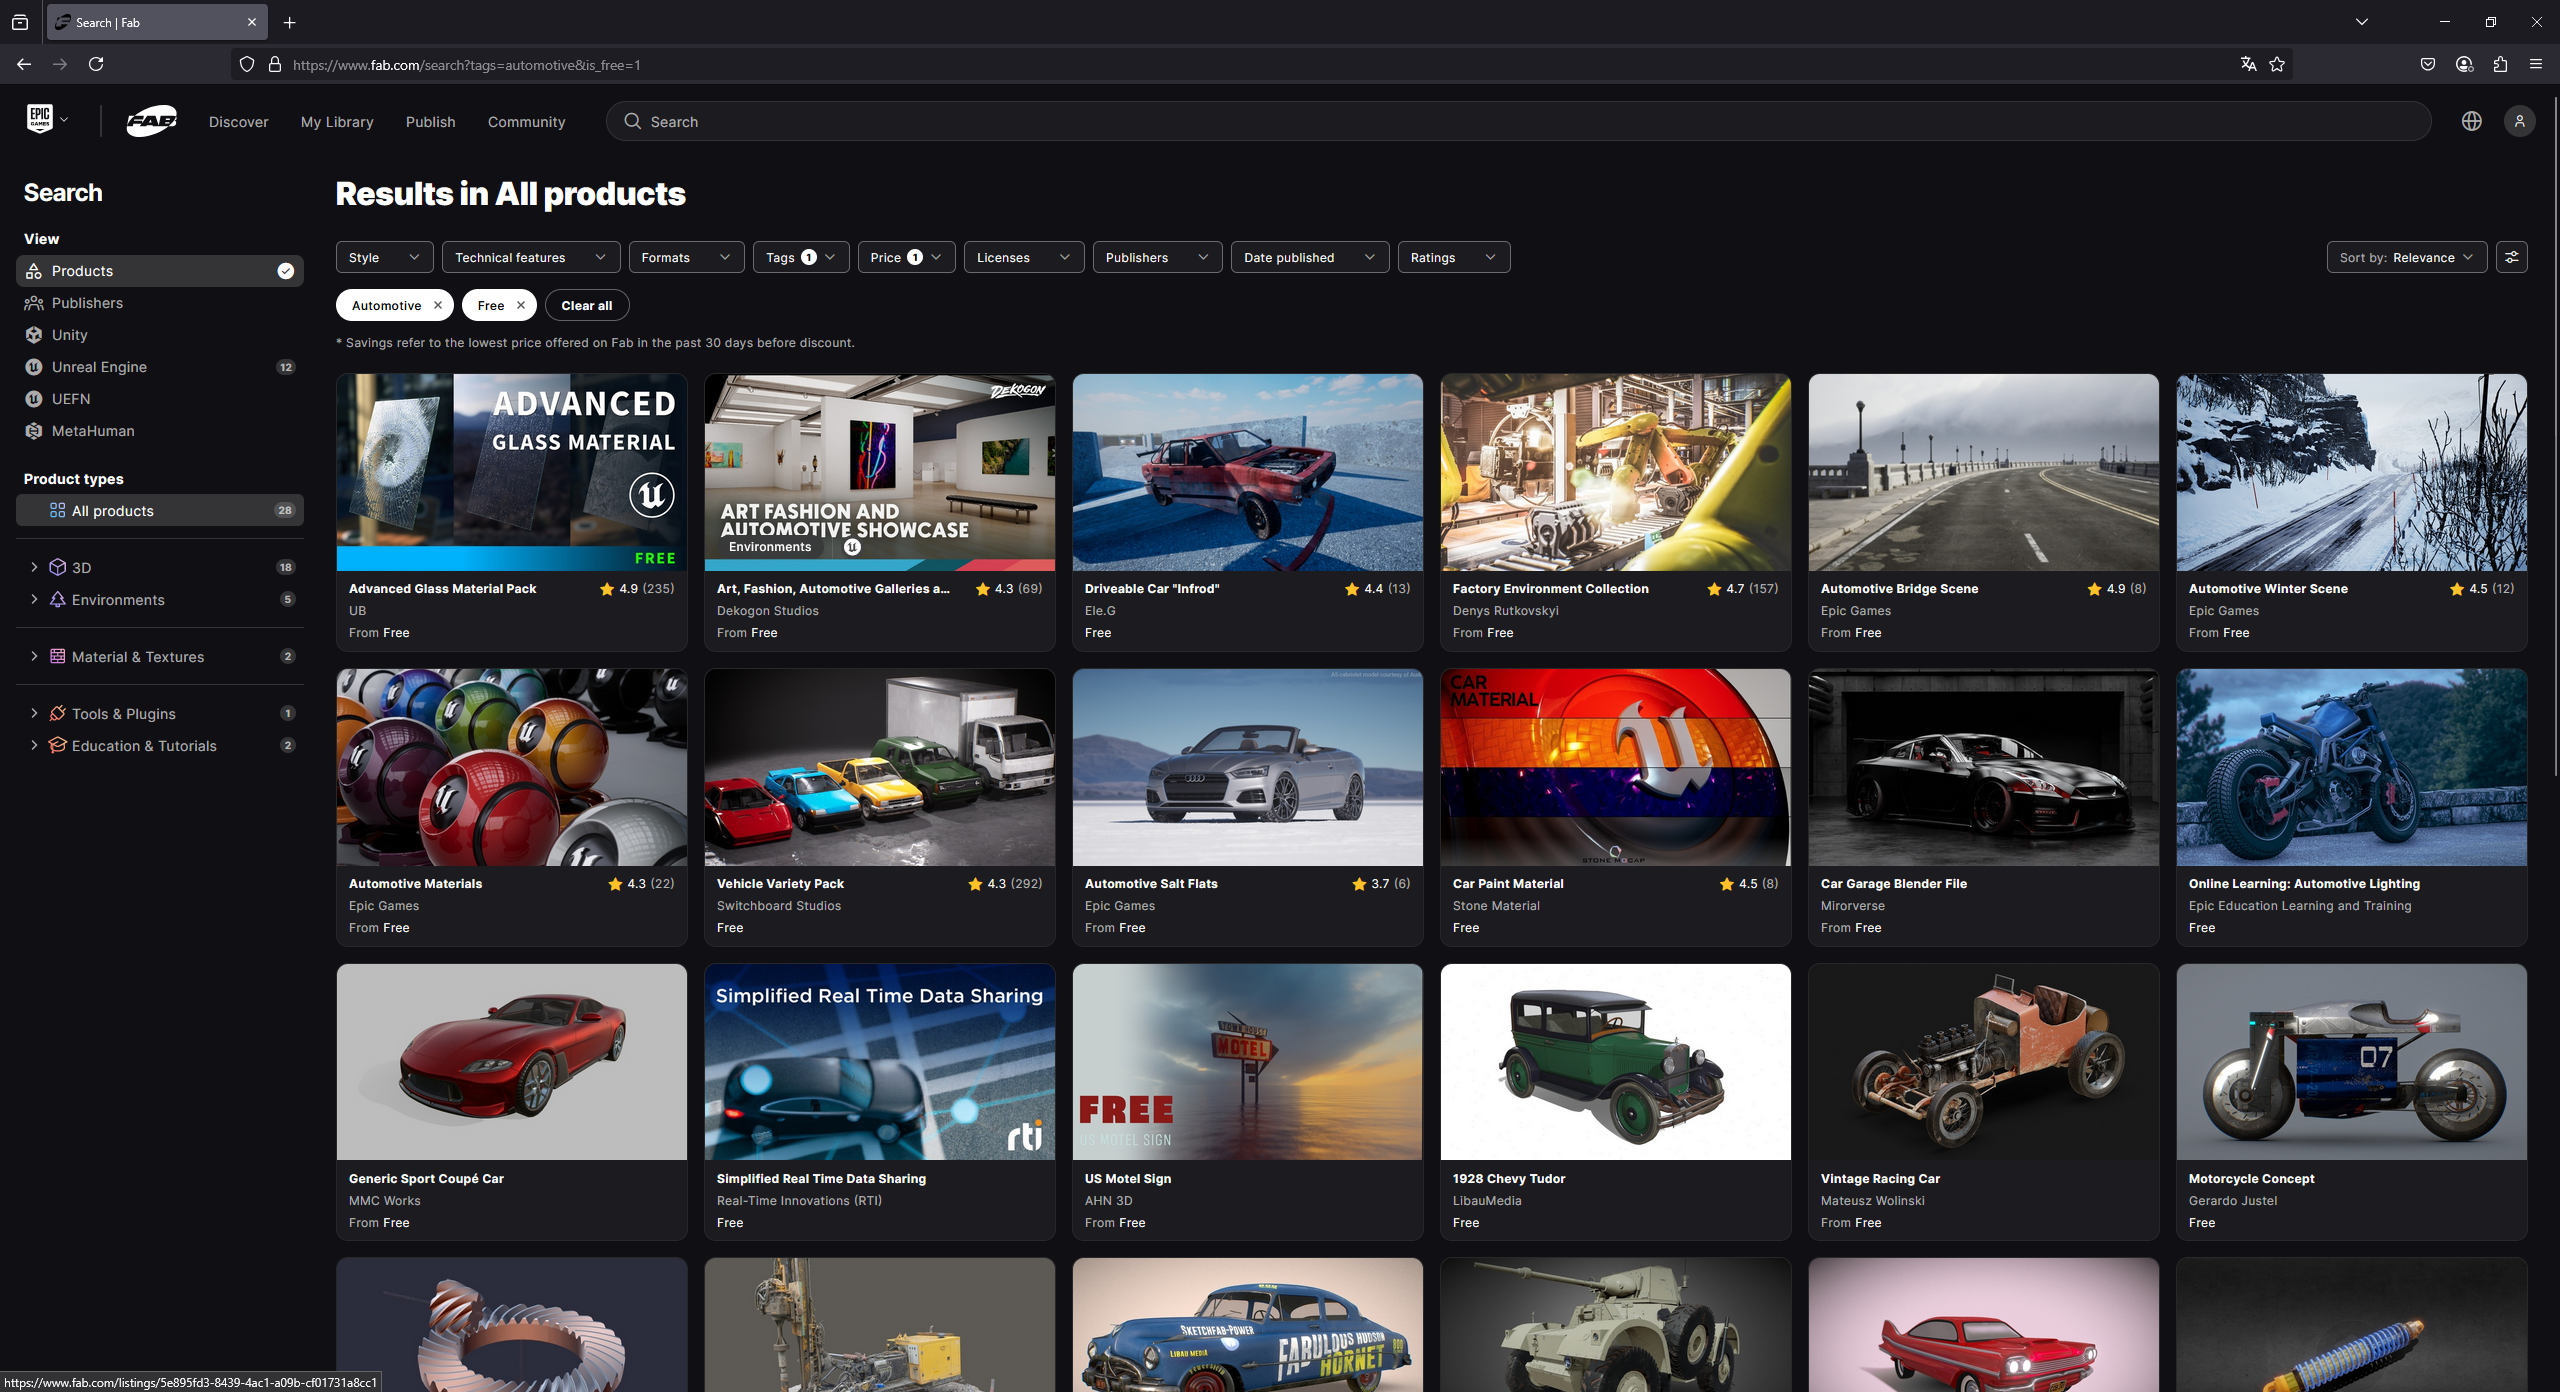This screenshot has height=1392, width=2560.
Task: Open the Tags filter dropdown
Action: click(800, 257)
